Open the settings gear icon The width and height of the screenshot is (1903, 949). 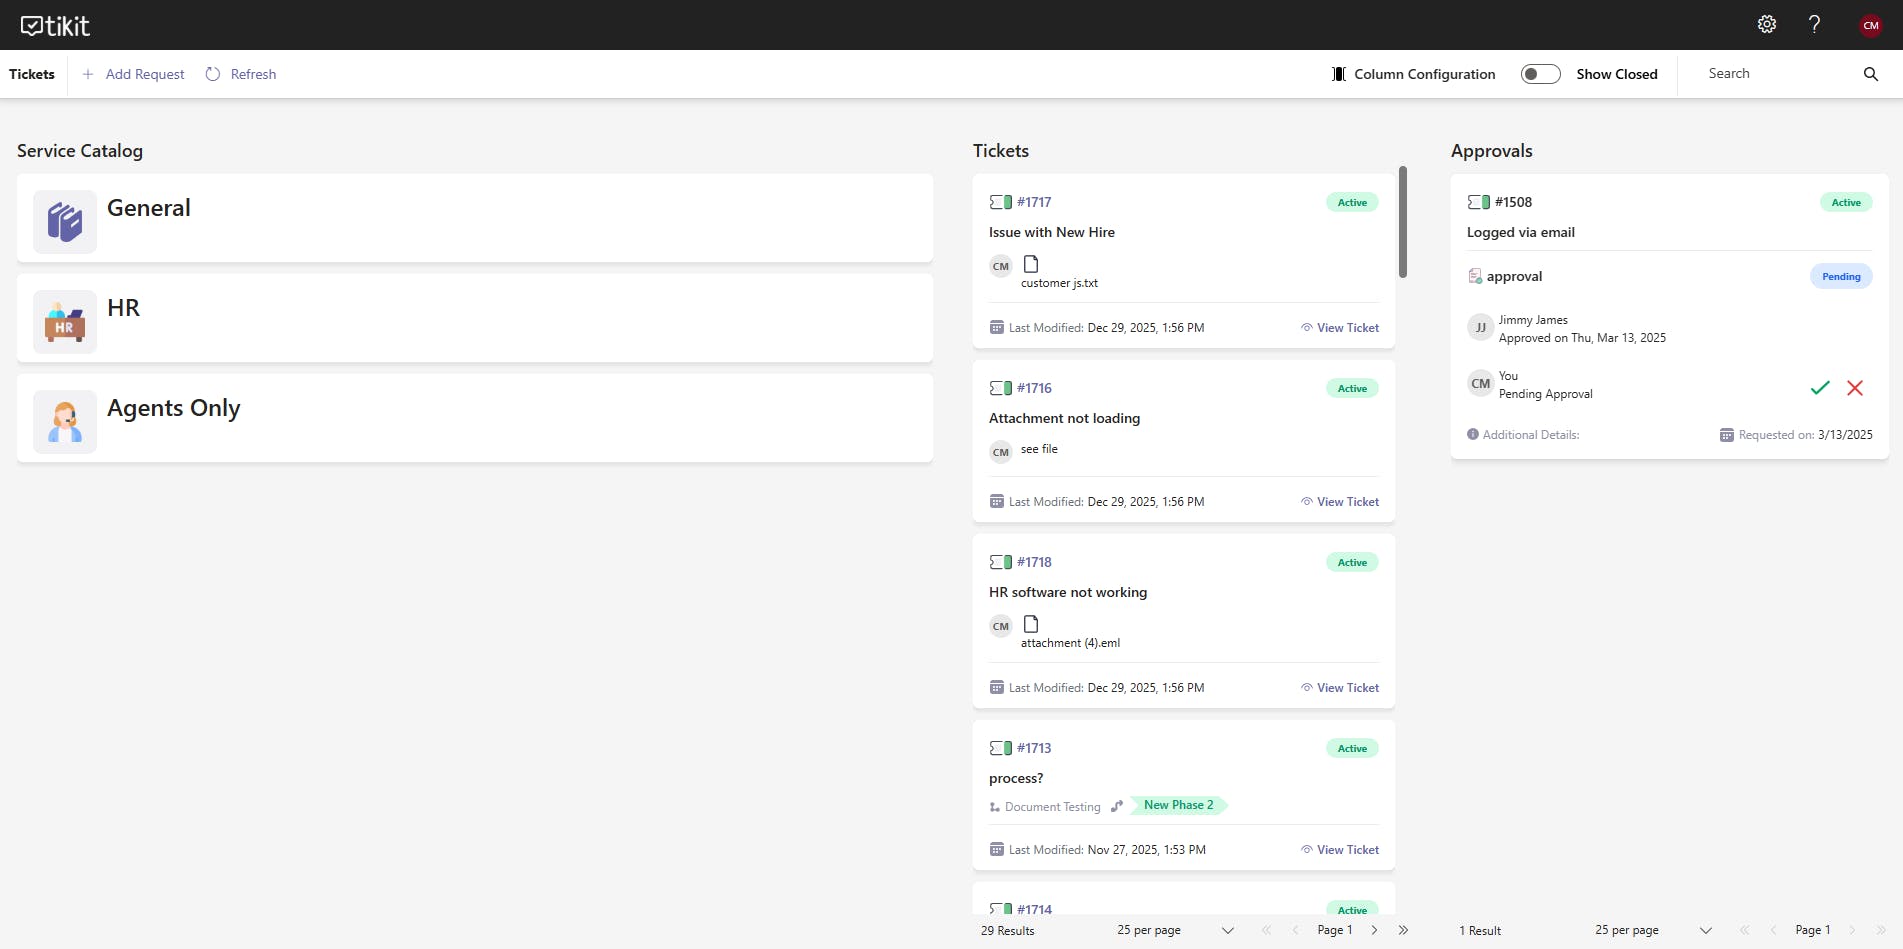tap(1767, 25)
